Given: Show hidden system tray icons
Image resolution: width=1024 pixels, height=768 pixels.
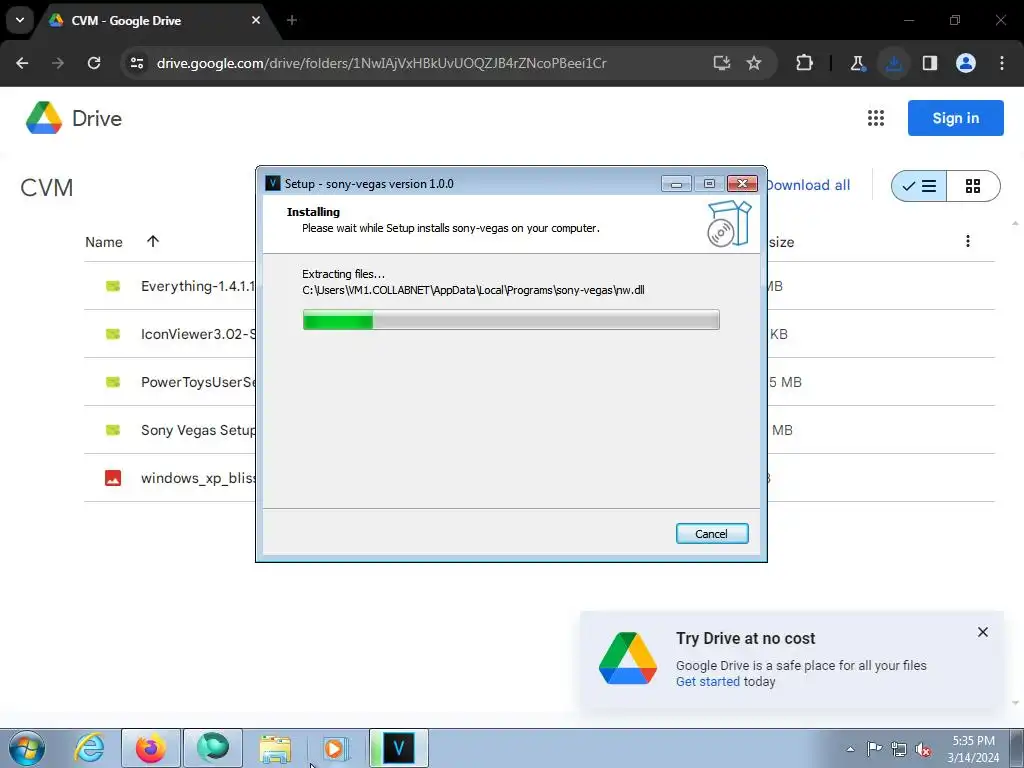Looking at the screenshot, I should [x=850, y=749].
